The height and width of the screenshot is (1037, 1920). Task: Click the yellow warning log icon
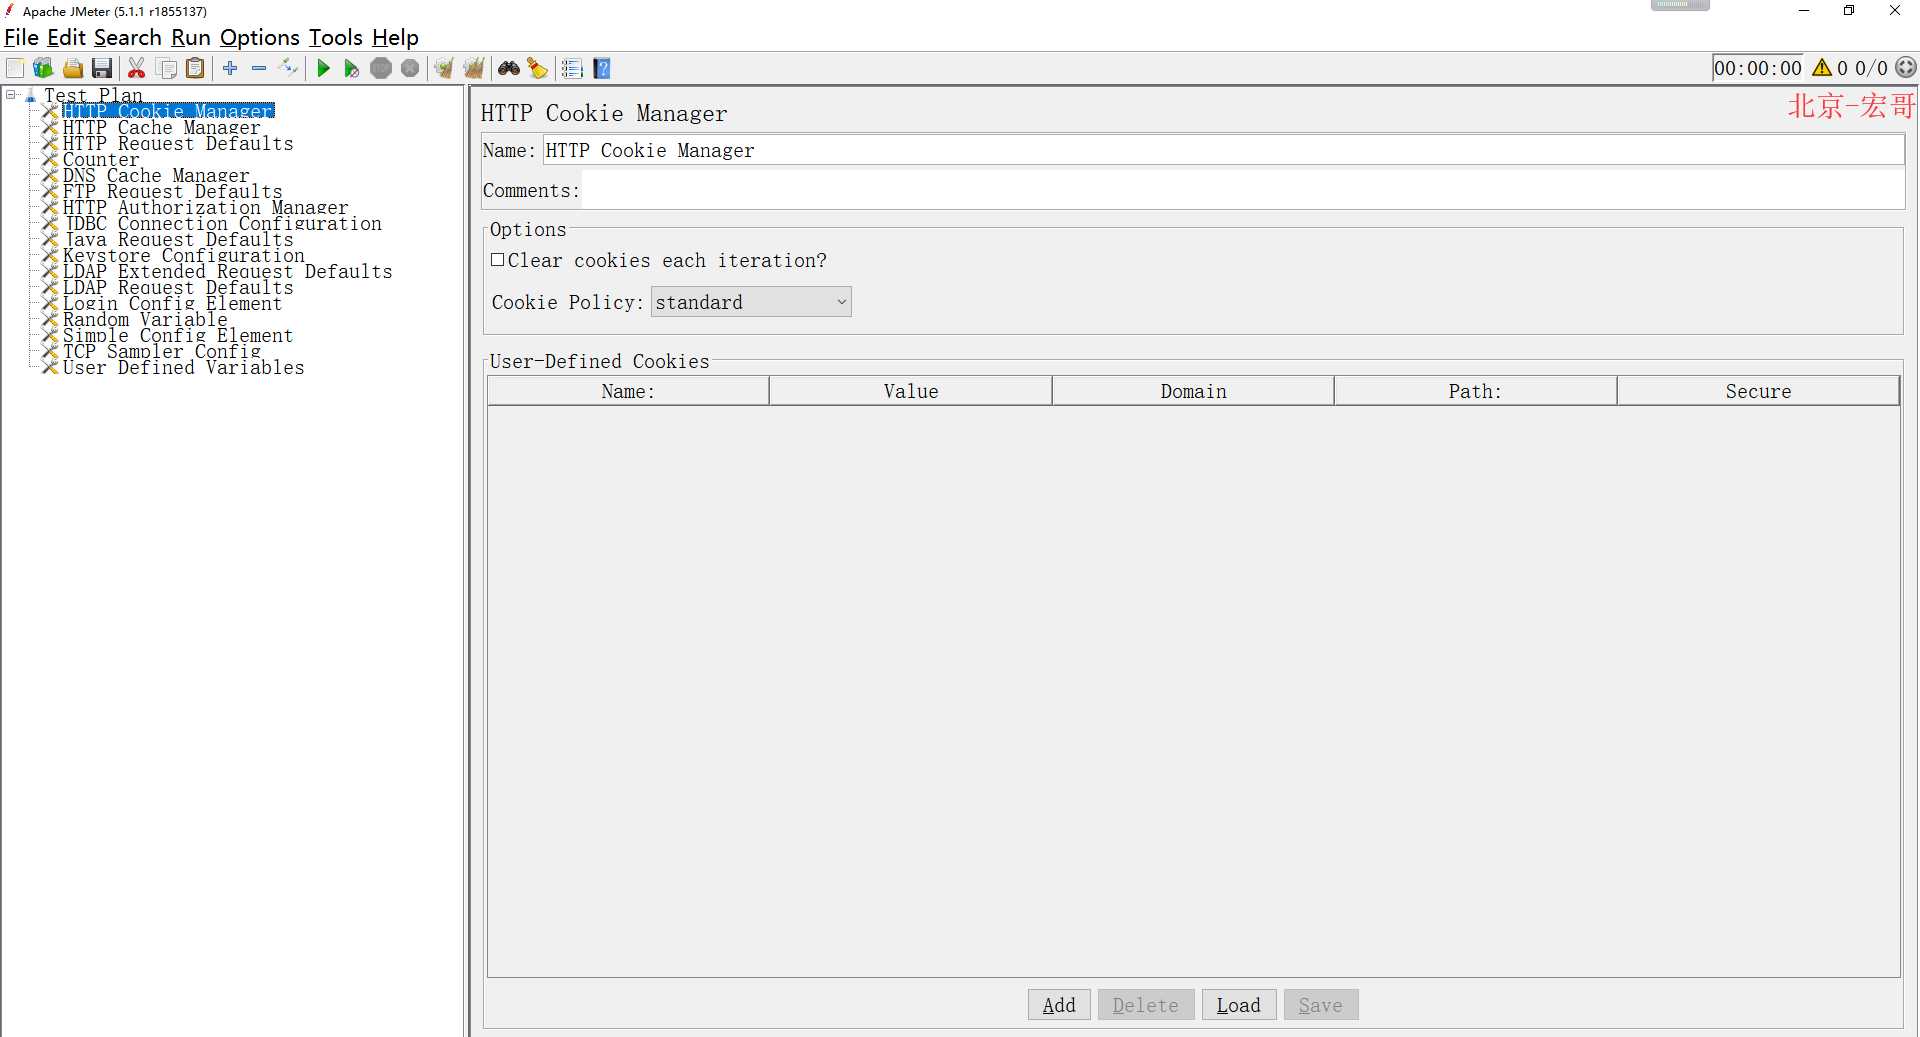pyautogui.click(x=1822, y=68)
